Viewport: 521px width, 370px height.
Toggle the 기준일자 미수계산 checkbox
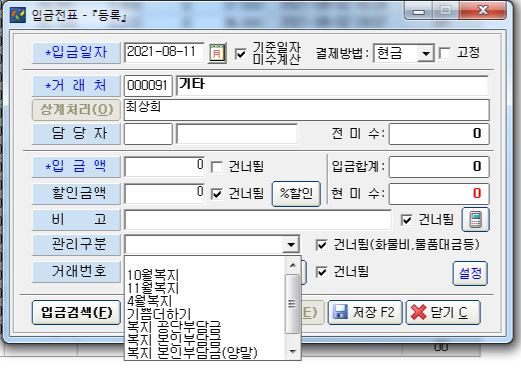240,53
